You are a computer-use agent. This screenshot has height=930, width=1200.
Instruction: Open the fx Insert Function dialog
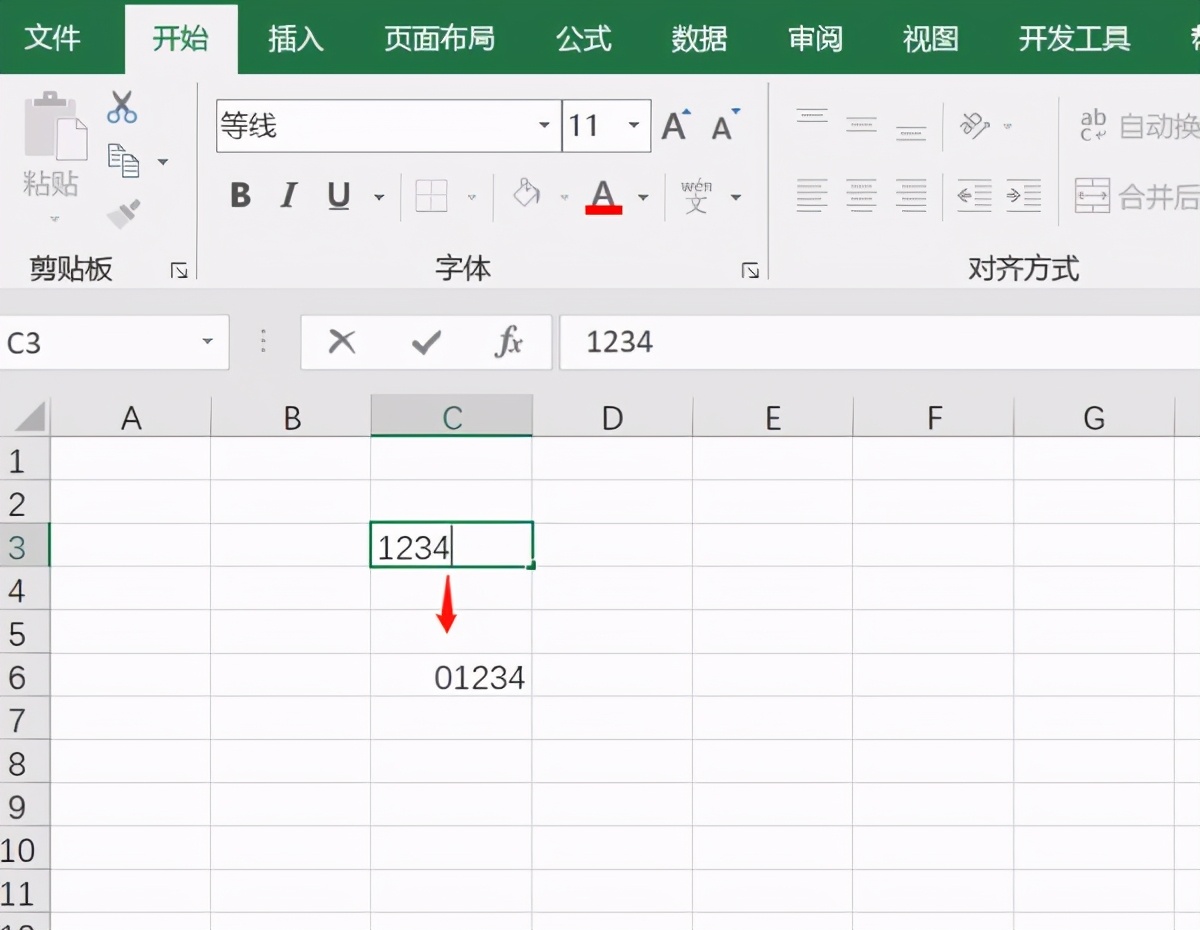(x=509, y=342)
